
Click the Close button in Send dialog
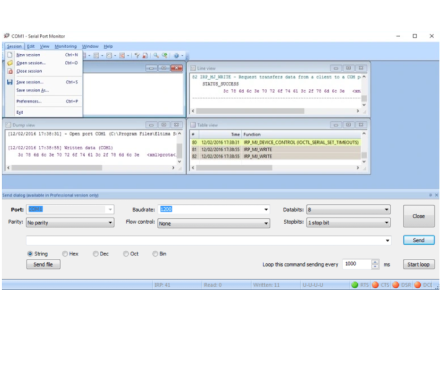(x=419, y=216)
